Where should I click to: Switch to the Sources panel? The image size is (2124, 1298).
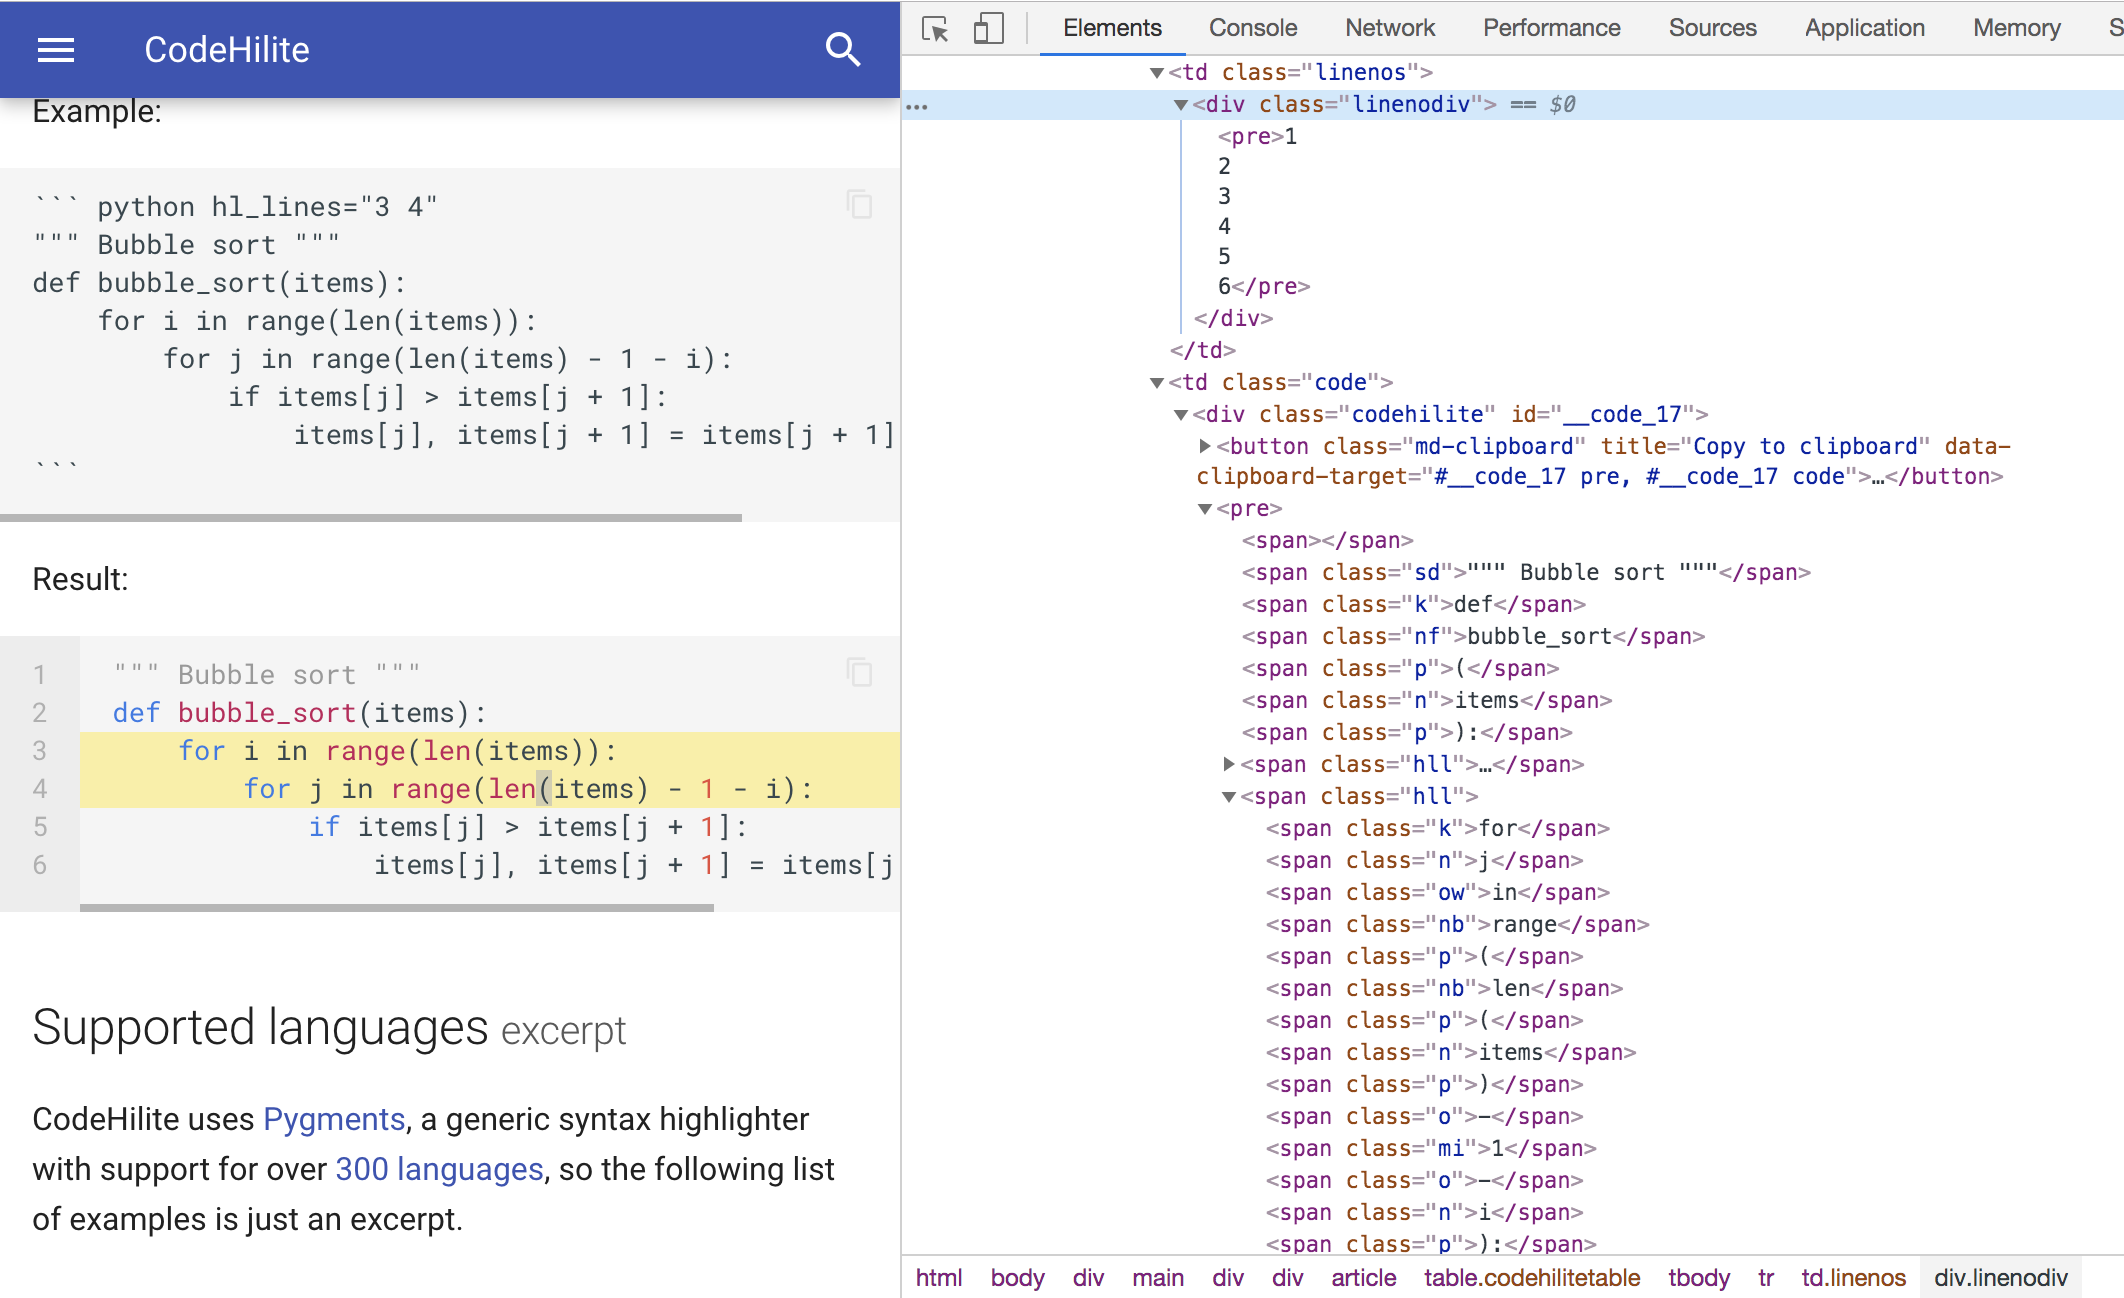(1713, 28)
